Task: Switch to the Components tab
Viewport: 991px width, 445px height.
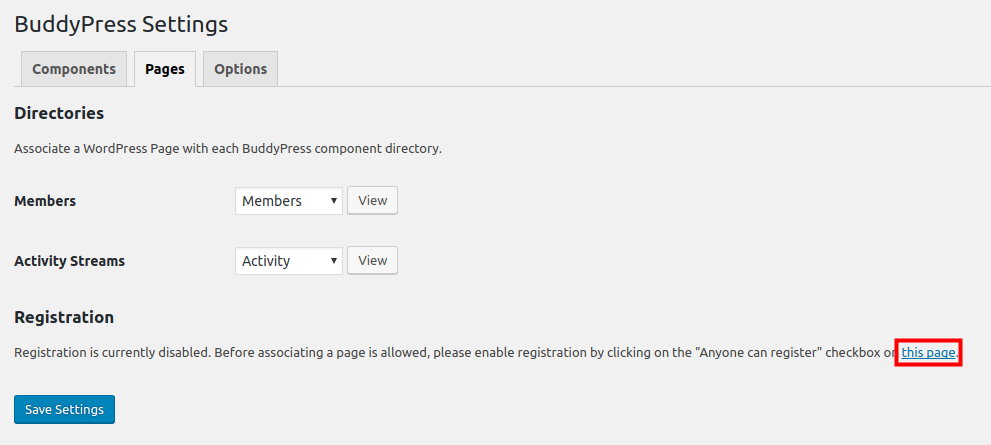Action: coord(74,69)
